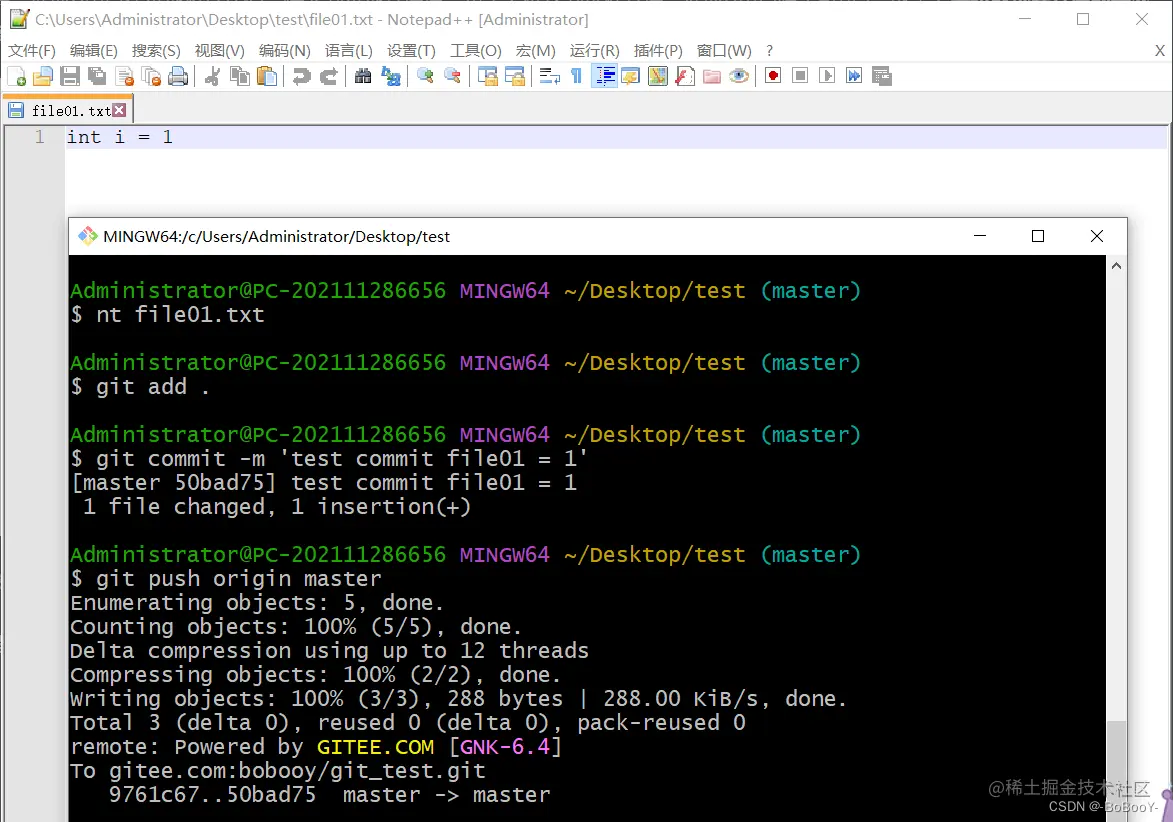
Task: Open the 运行(R) menu
Action: [594, 51]
